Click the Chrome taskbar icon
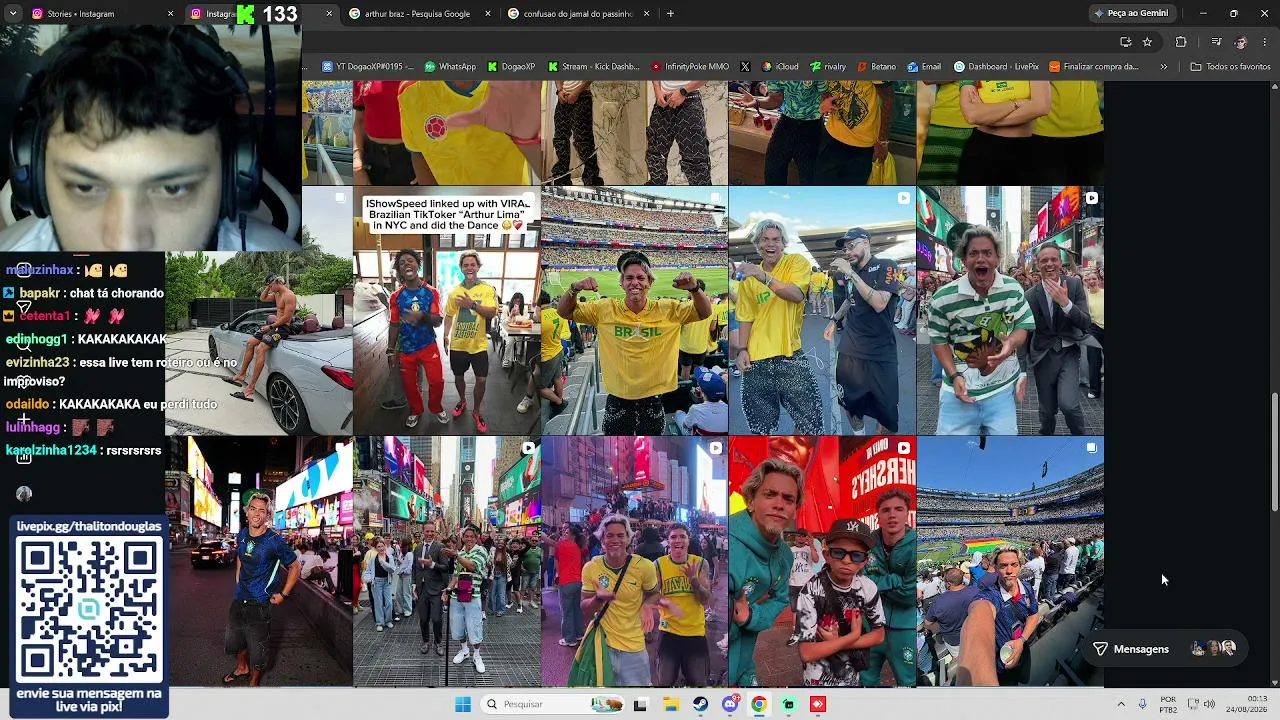Viewport: 1280px width, 720px height. 759,704
